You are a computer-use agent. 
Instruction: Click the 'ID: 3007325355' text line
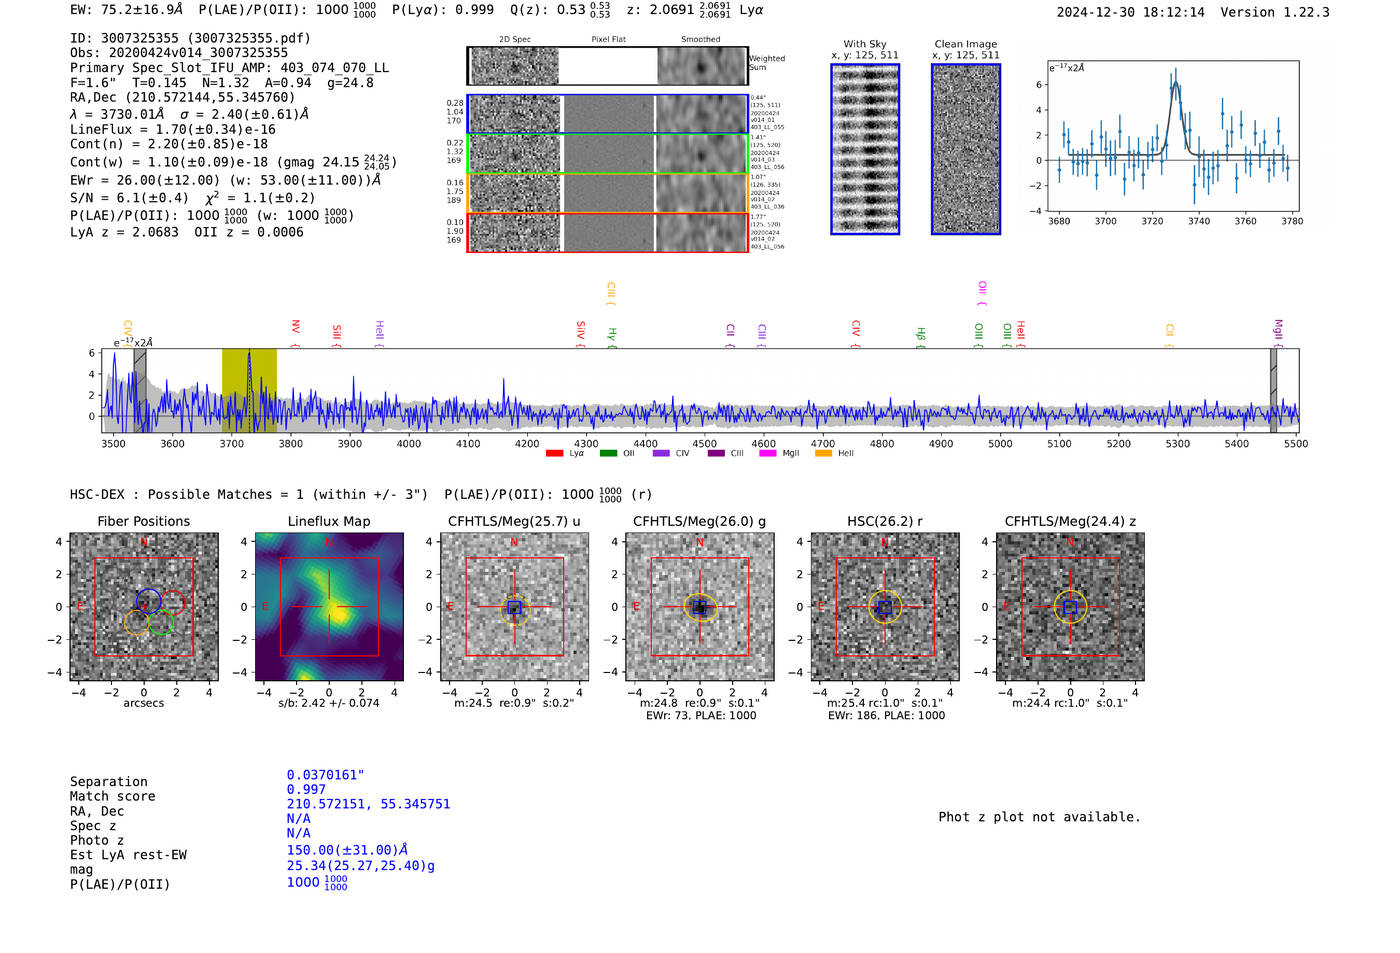pos(190,38)
